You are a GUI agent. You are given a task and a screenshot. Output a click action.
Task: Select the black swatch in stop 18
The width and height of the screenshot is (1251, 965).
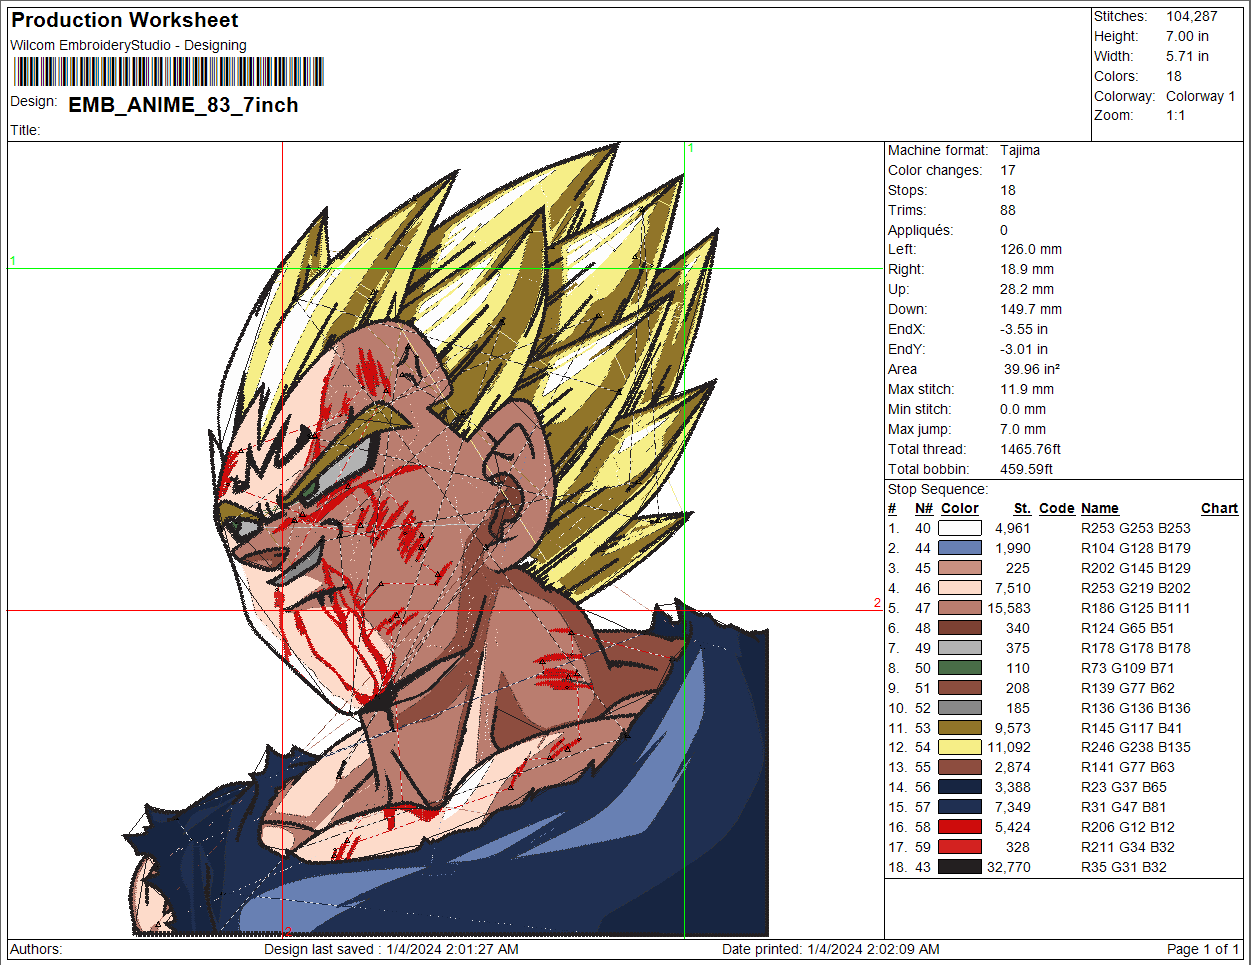coord(959,867)
